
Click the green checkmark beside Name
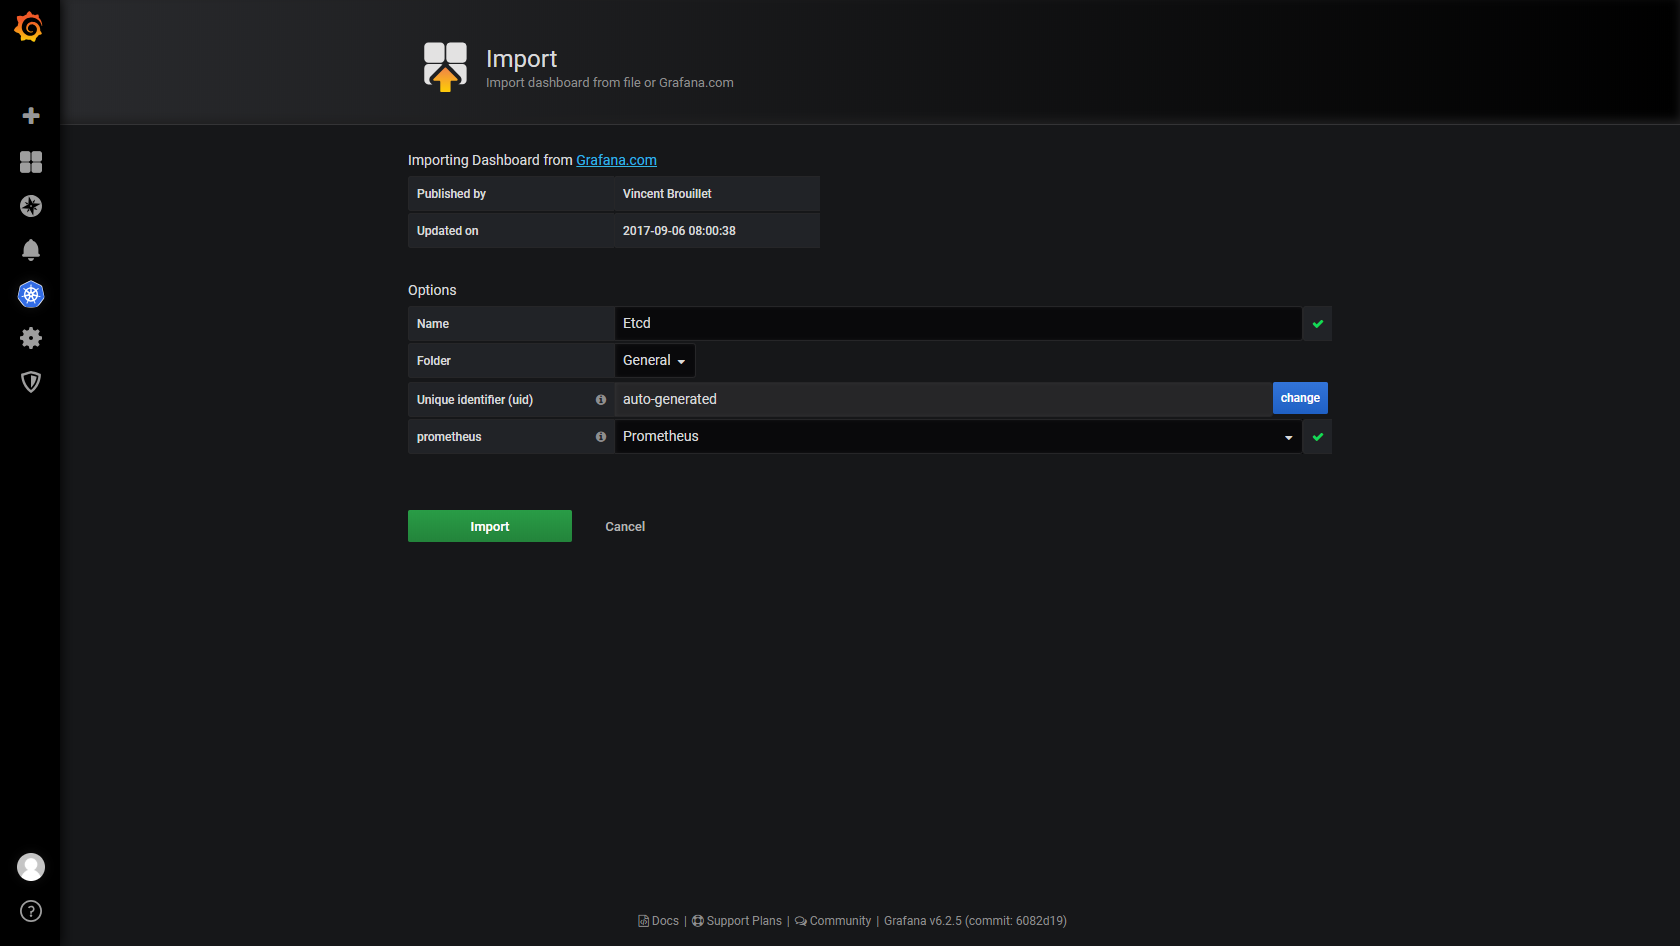point(1318,324)
